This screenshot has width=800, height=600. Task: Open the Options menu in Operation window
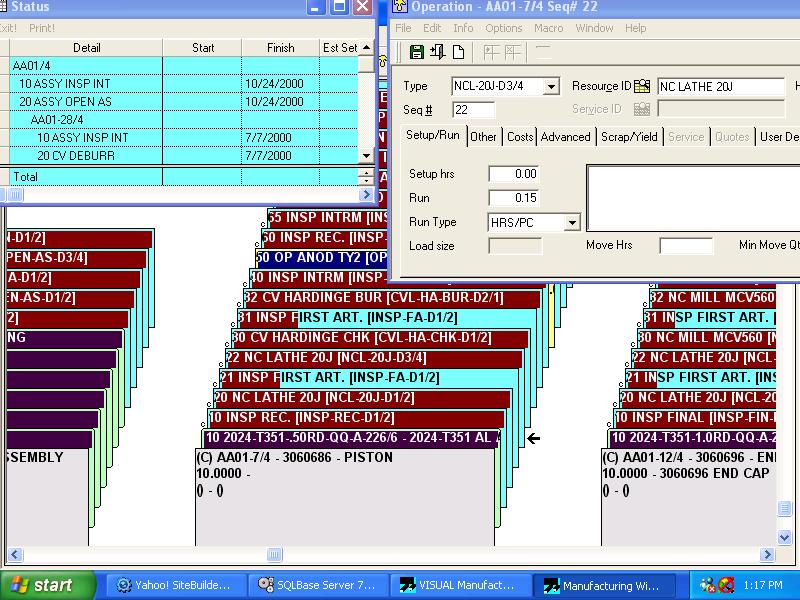pyautogui.click(x=503, y=28)
